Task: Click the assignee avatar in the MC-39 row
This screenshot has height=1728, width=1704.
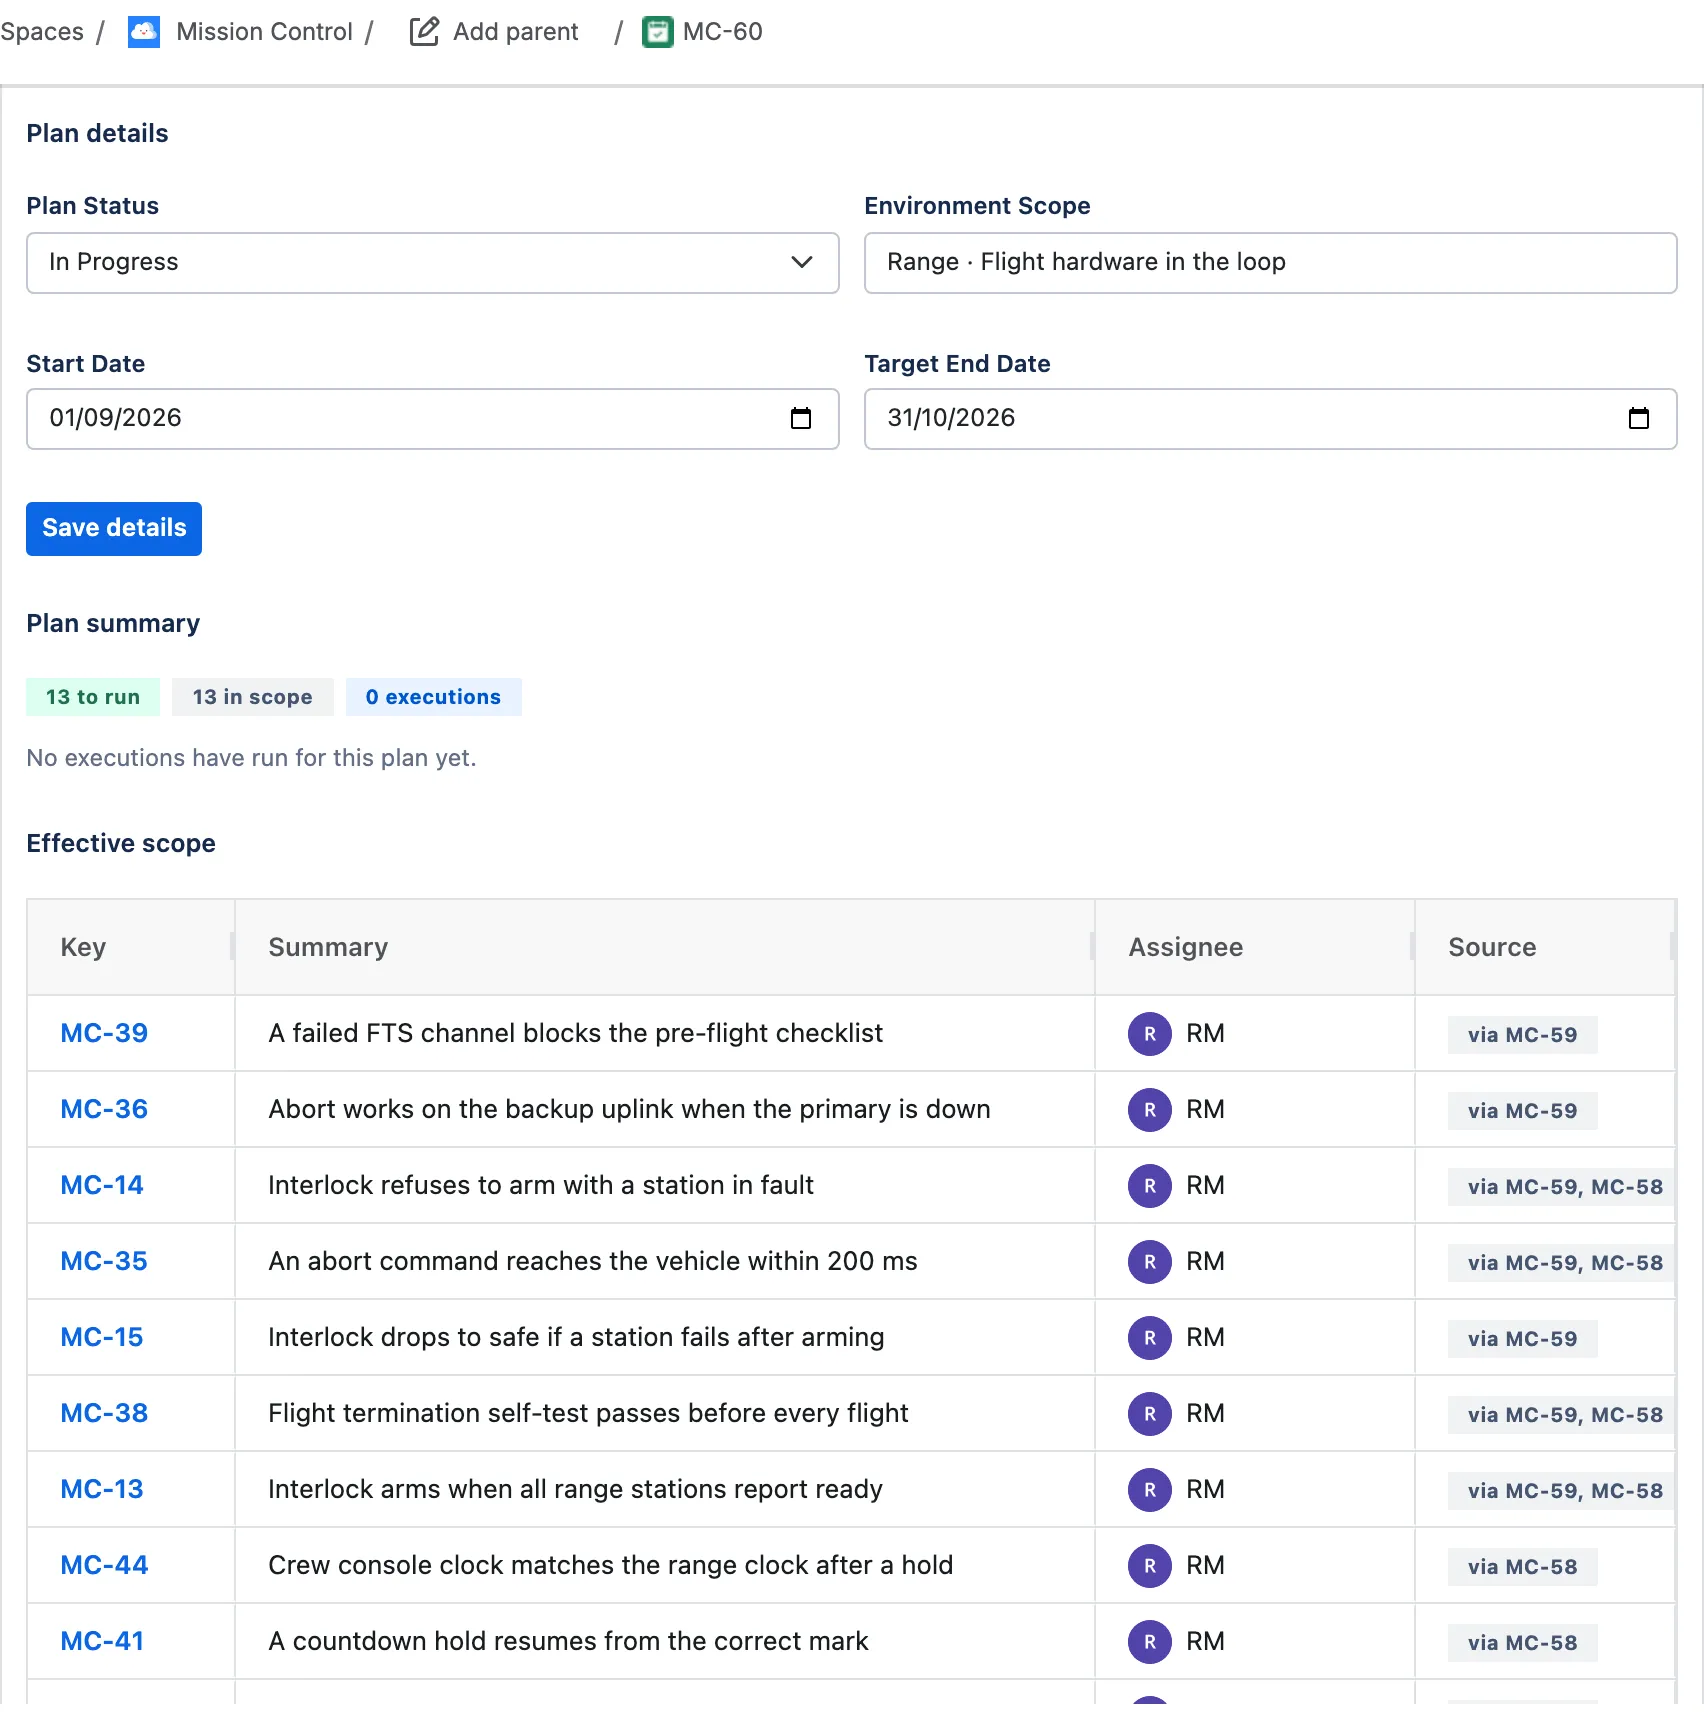Action: 1150,1034
